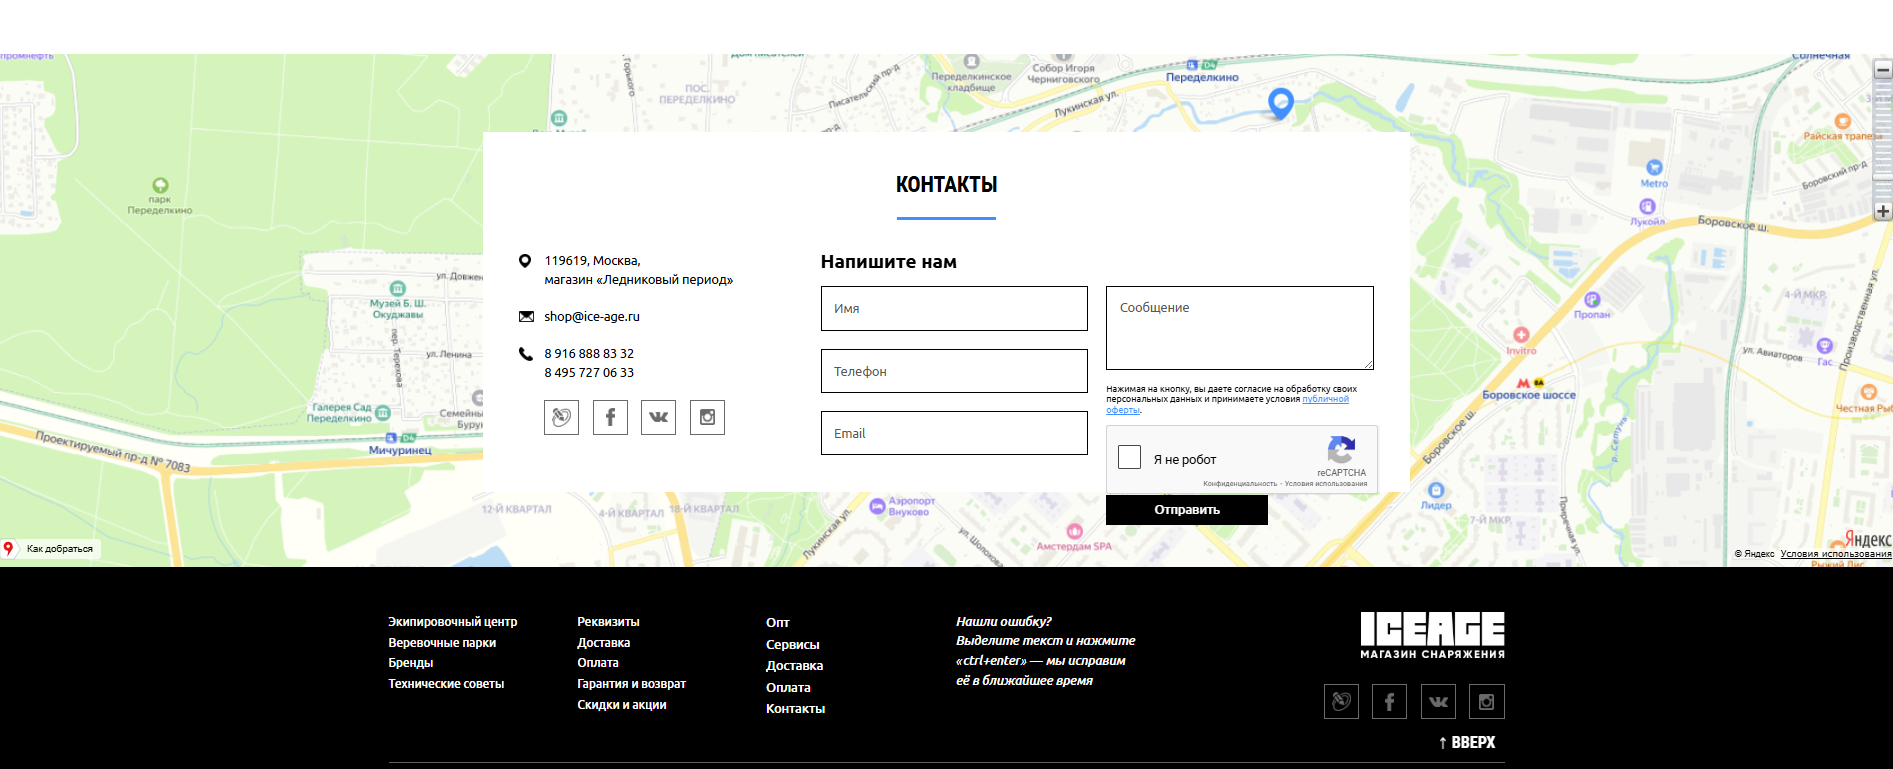The width and height of the screenshot is (1893, 769).
Task: Click the Имя input field
Action: click(x=954, y=309)
